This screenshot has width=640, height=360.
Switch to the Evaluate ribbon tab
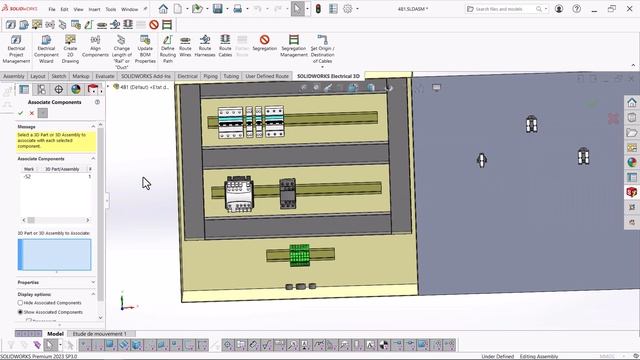pos(105,76)
